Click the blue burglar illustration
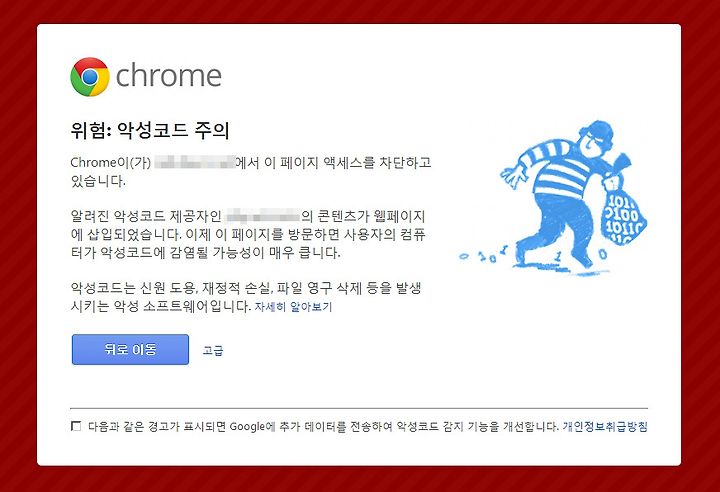The height and width of the screenshot is (492, 720). (x=553, y=198)
